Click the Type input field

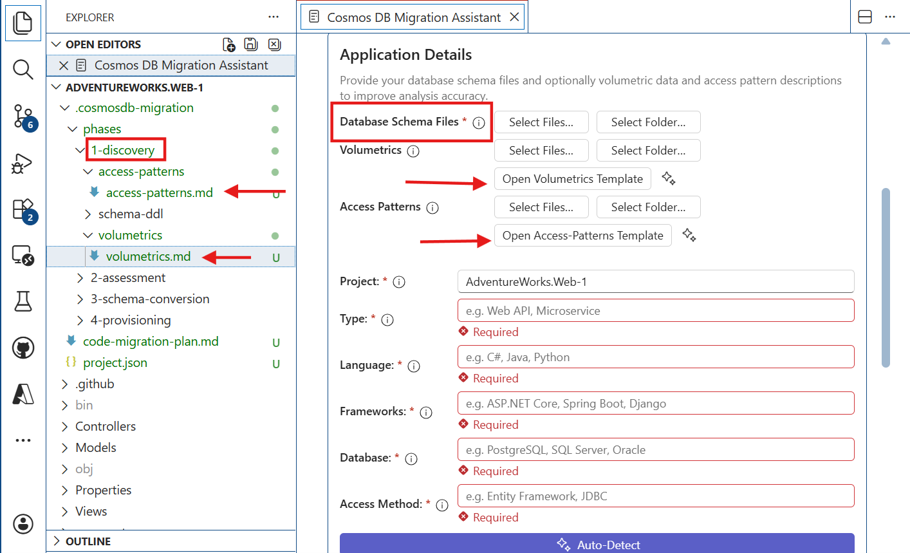tap(656, 310)
